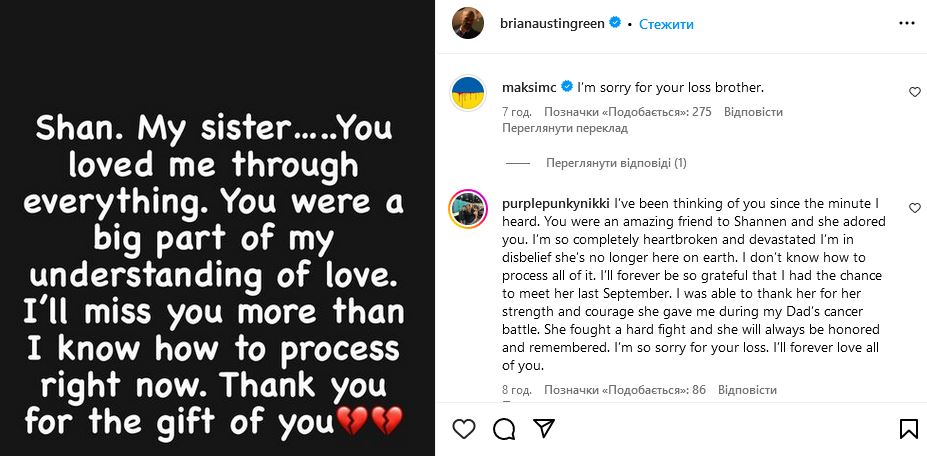Save post with bookmark icon

pyautogui.click(x=908, y=429)
